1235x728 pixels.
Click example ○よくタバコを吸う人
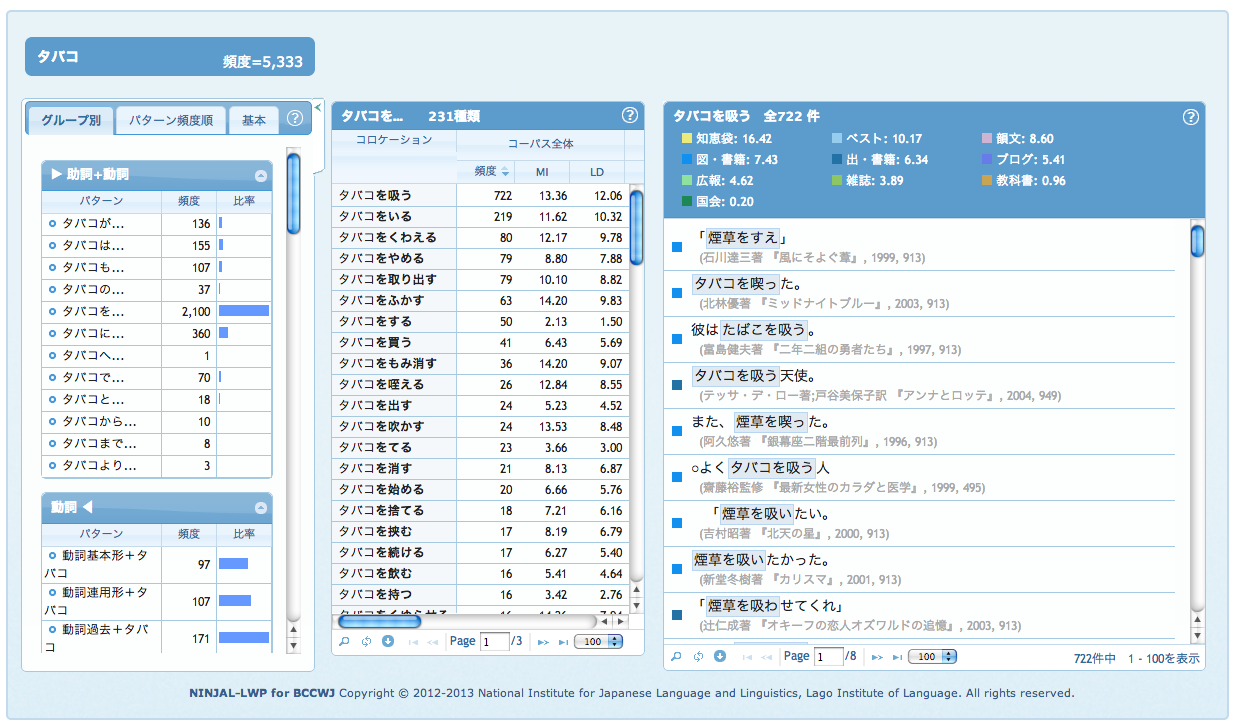pyautogui.click(x=760, y=467)
